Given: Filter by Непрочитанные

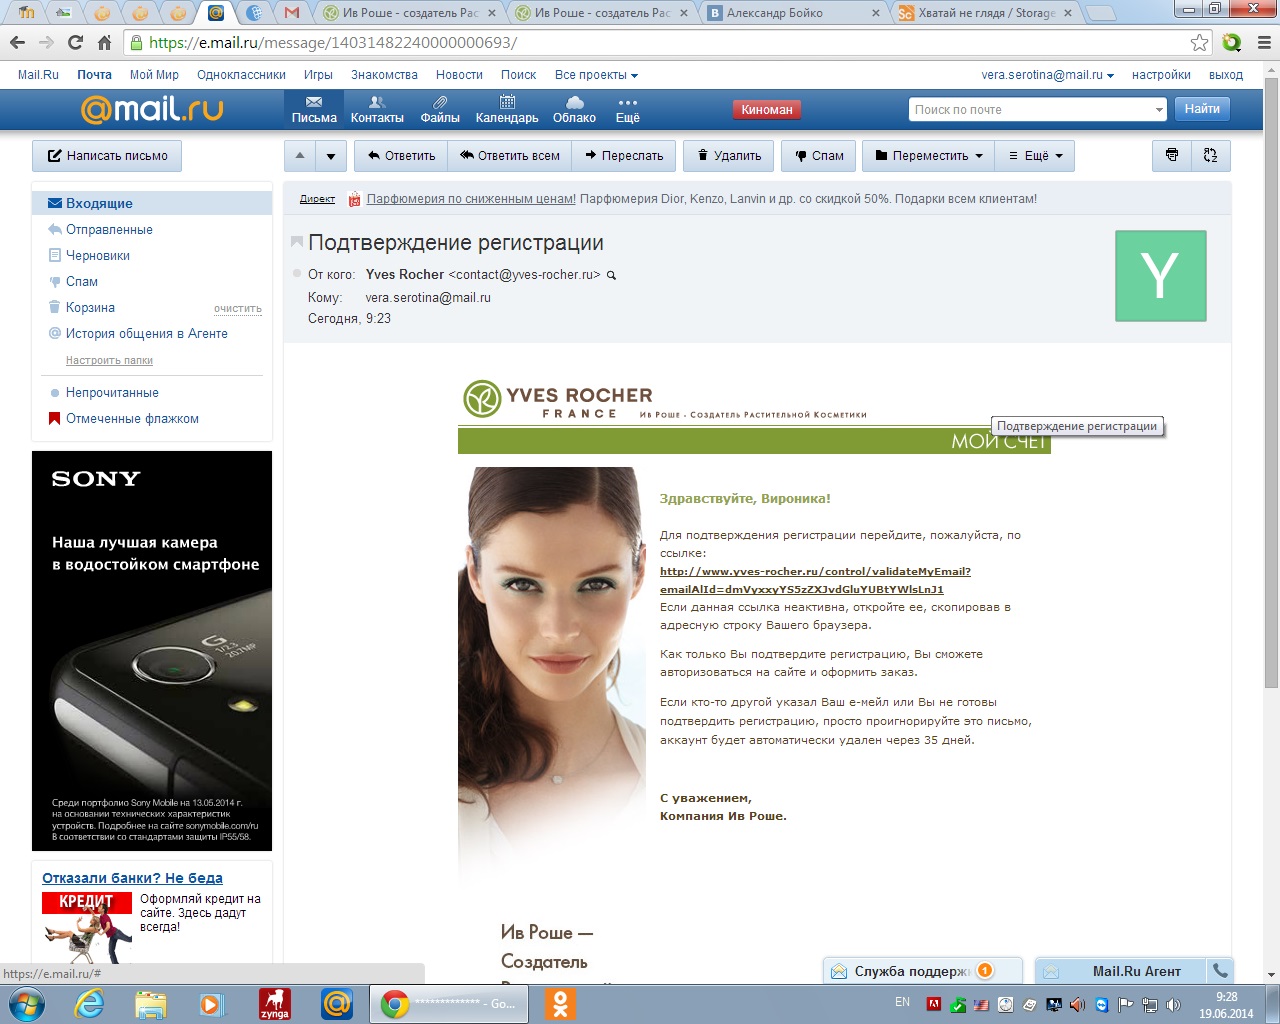Looking at the screenshot, I should click(112, 392).
